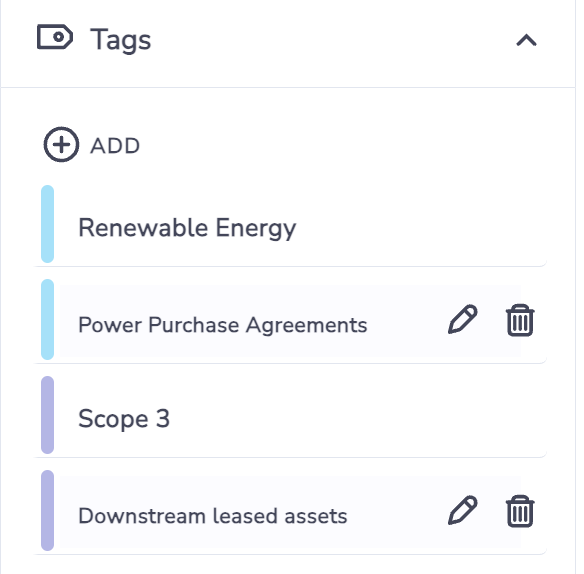Click the purple color bar beside Scope 3
The image size is (584, 574).
pyautogui.click(x=47, y=415)
